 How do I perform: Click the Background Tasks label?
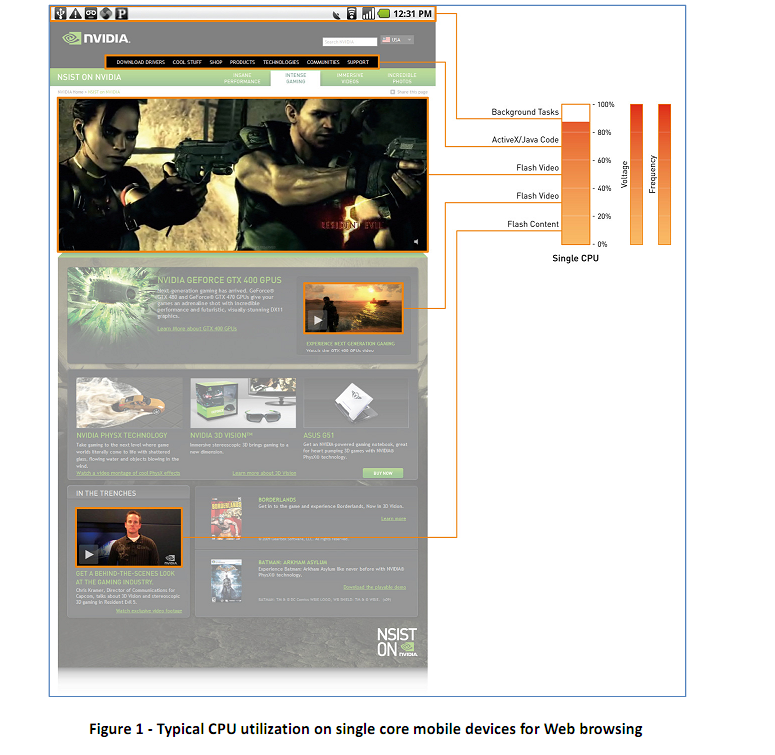point(525,112)
